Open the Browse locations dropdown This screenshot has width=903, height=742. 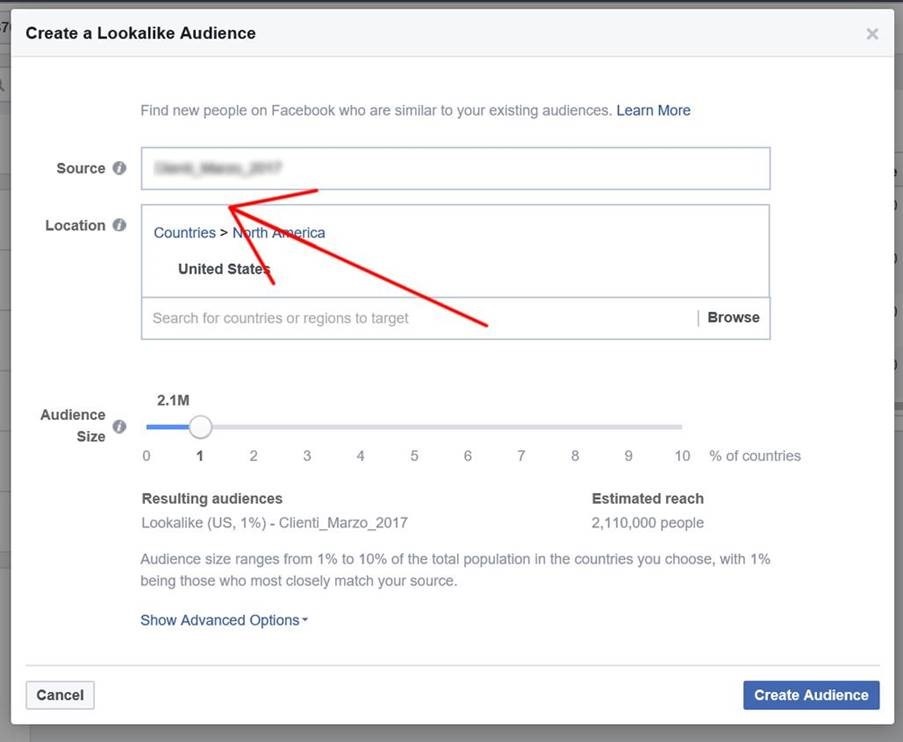click(733, 317)
